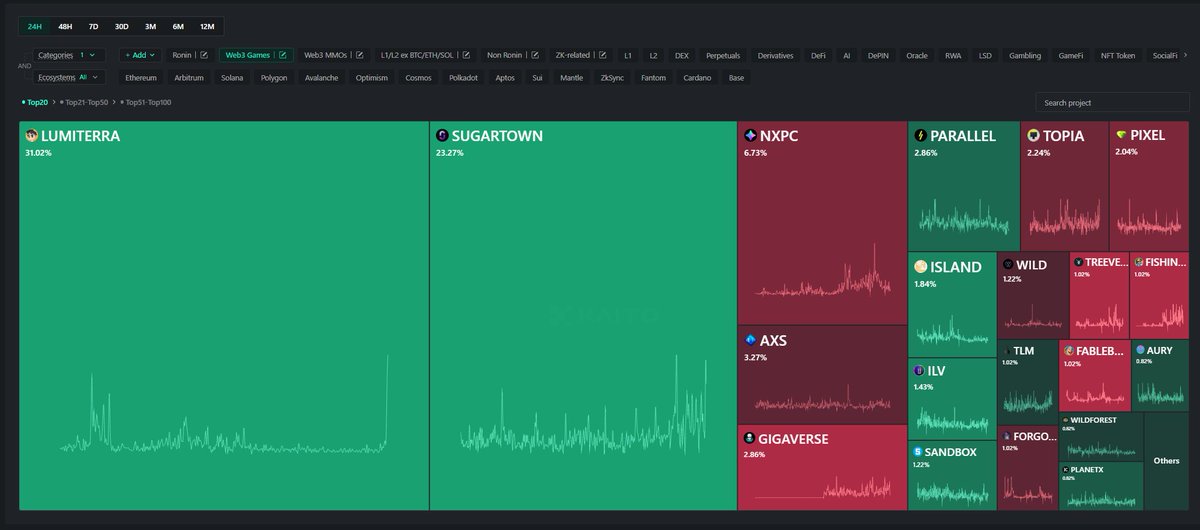Switch time range to 24H

pyautogui.click(x=35, y=26)
